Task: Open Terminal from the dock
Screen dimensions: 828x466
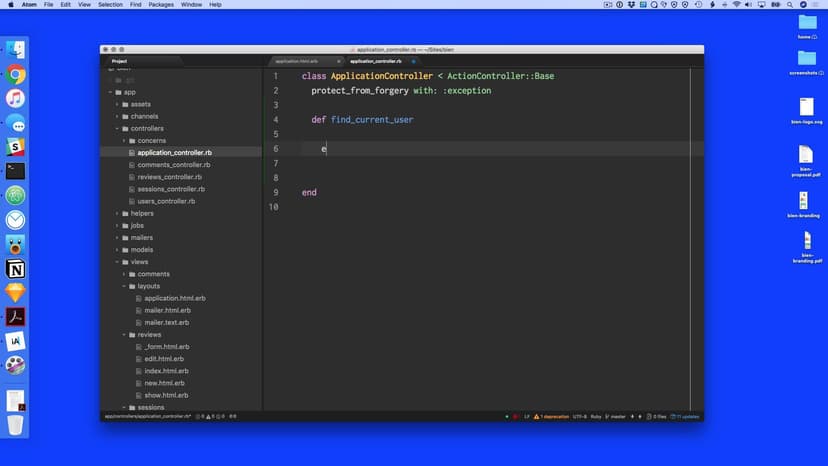Action: click(15, 171)
